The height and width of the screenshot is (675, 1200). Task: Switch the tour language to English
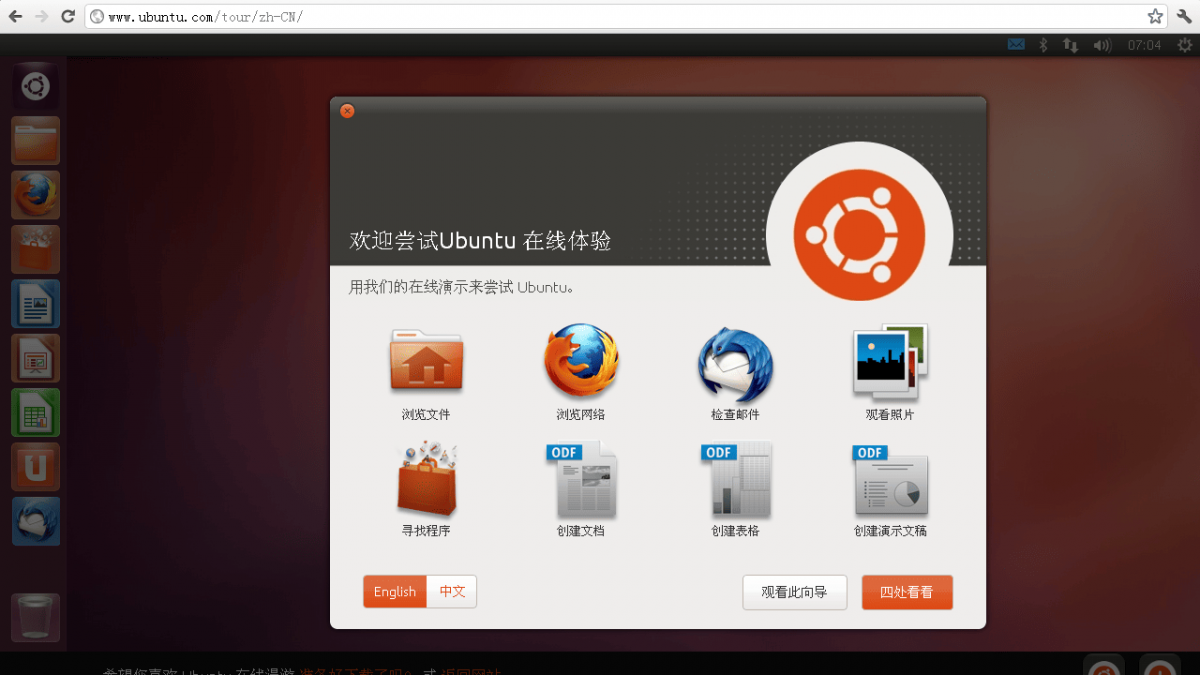395,592
